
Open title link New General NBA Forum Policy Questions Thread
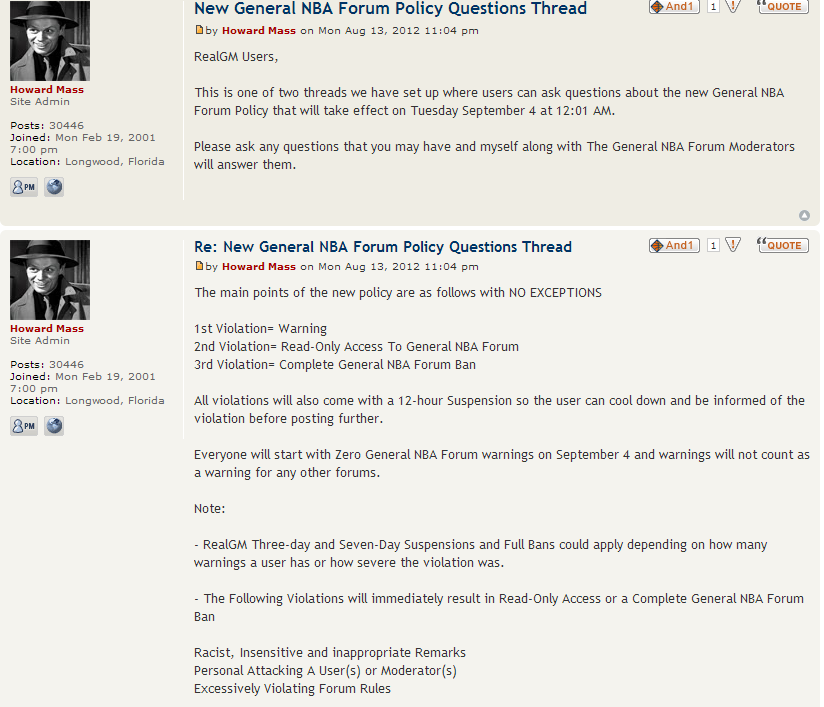pos(390,8)
